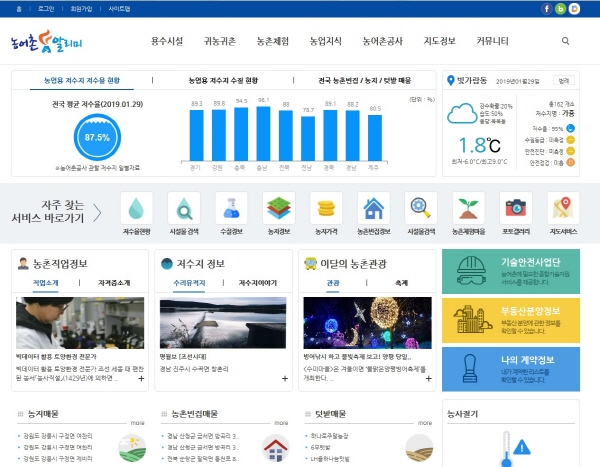600x467 pixels.
Task: Open the 저수율현황 water drop shortcut
Action: 137,209
